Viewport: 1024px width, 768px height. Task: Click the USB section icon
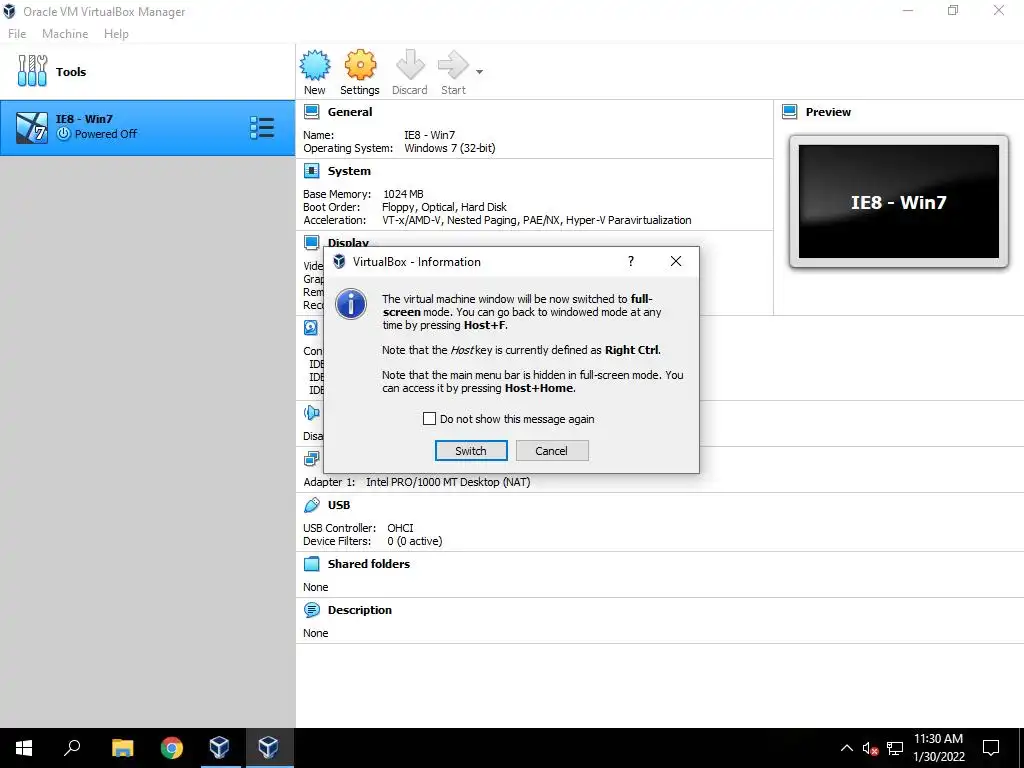click(312, 505)
